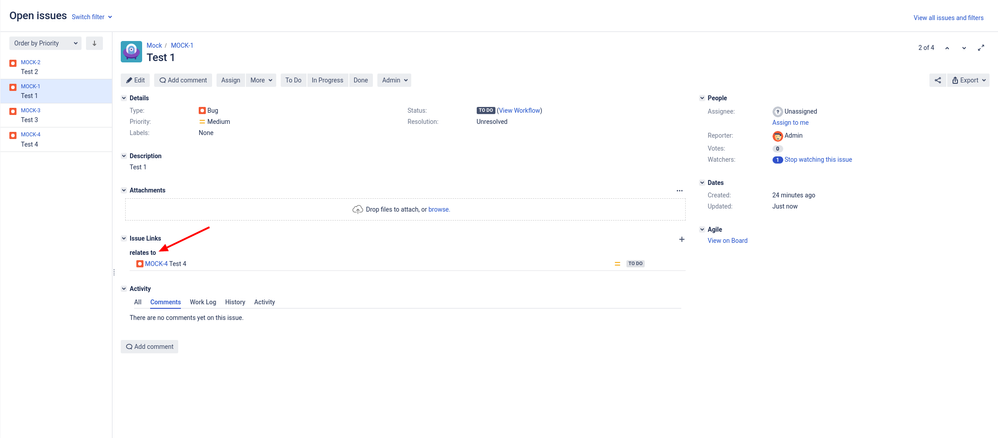This screenshot has height=438, width=998.
Task: Open the Export dropdown
Action: click(x=969, y=80)
